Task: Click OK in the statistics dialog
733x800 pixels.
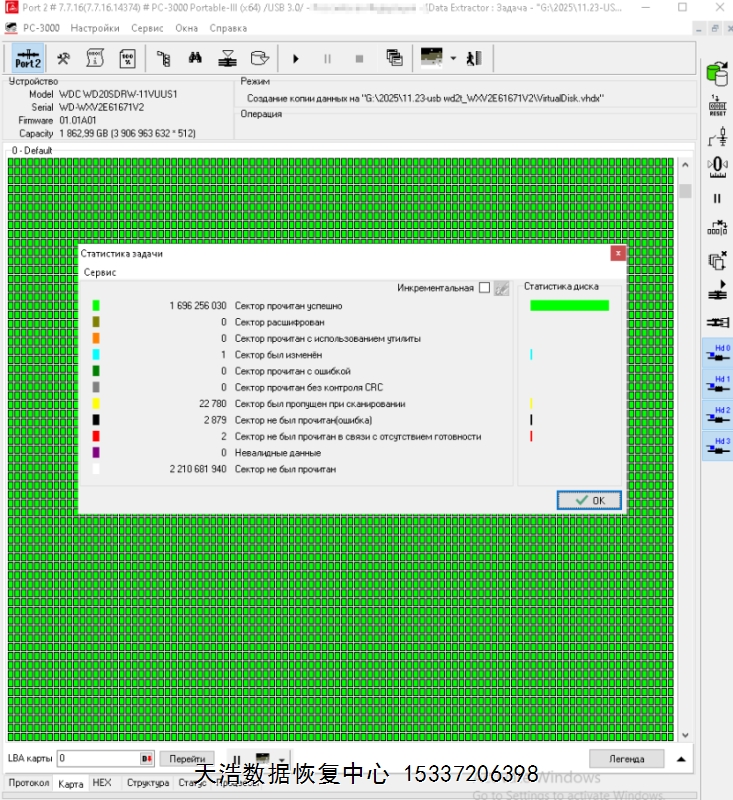Action: [589, 500]
